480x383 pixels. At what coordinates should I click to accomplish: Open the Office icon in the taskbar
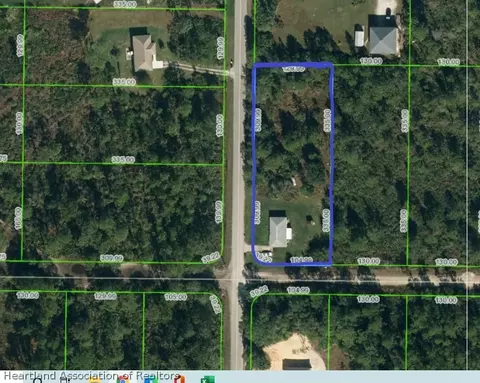coord(179,379)
